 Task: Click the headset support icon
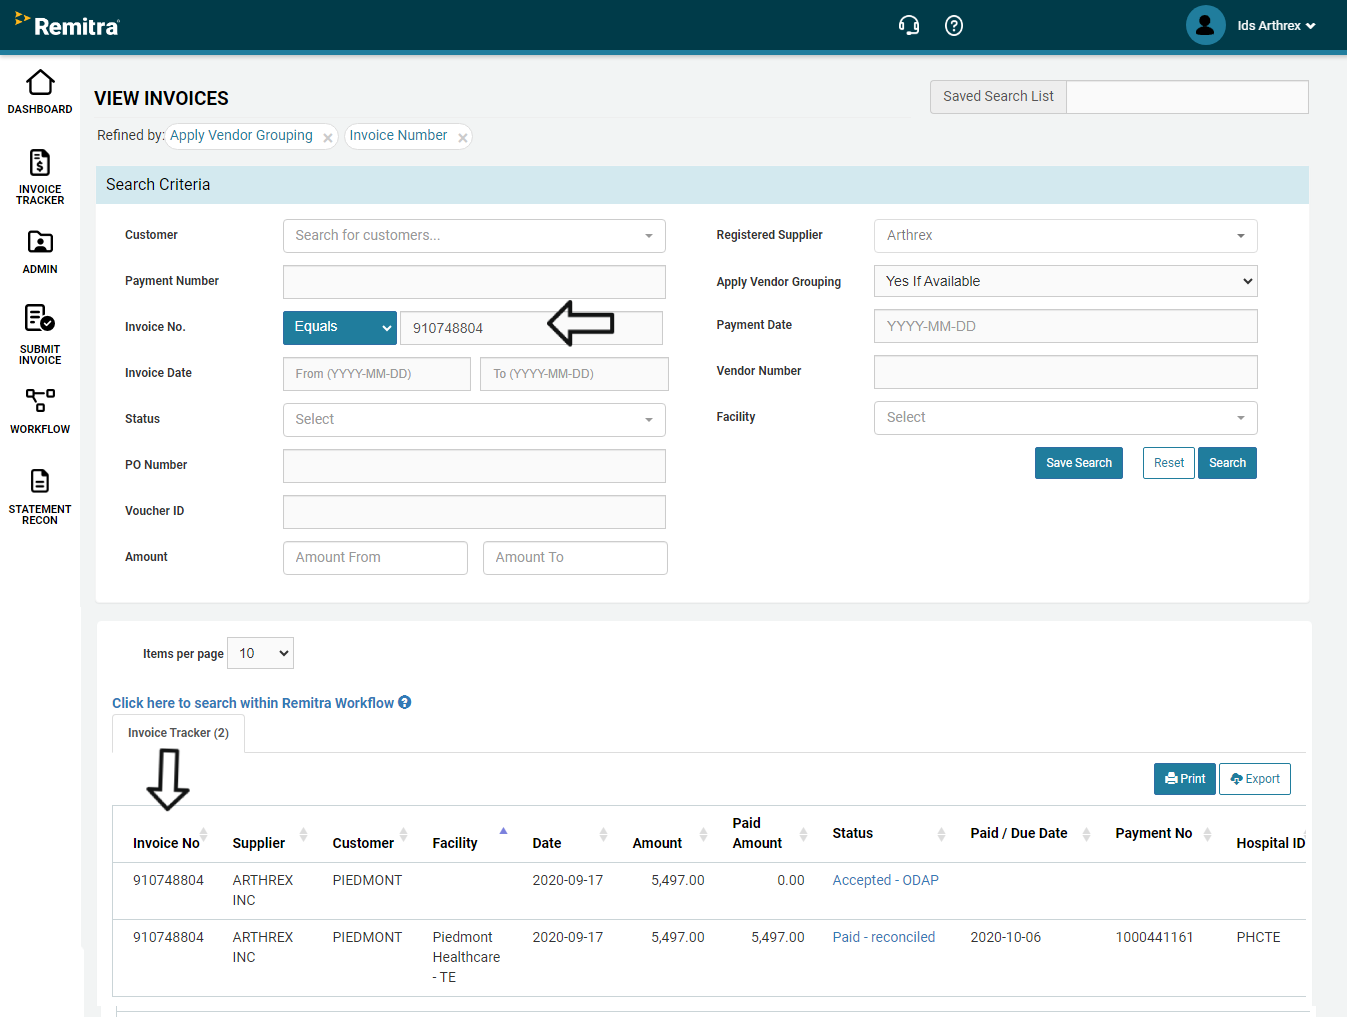coord(908,26)
